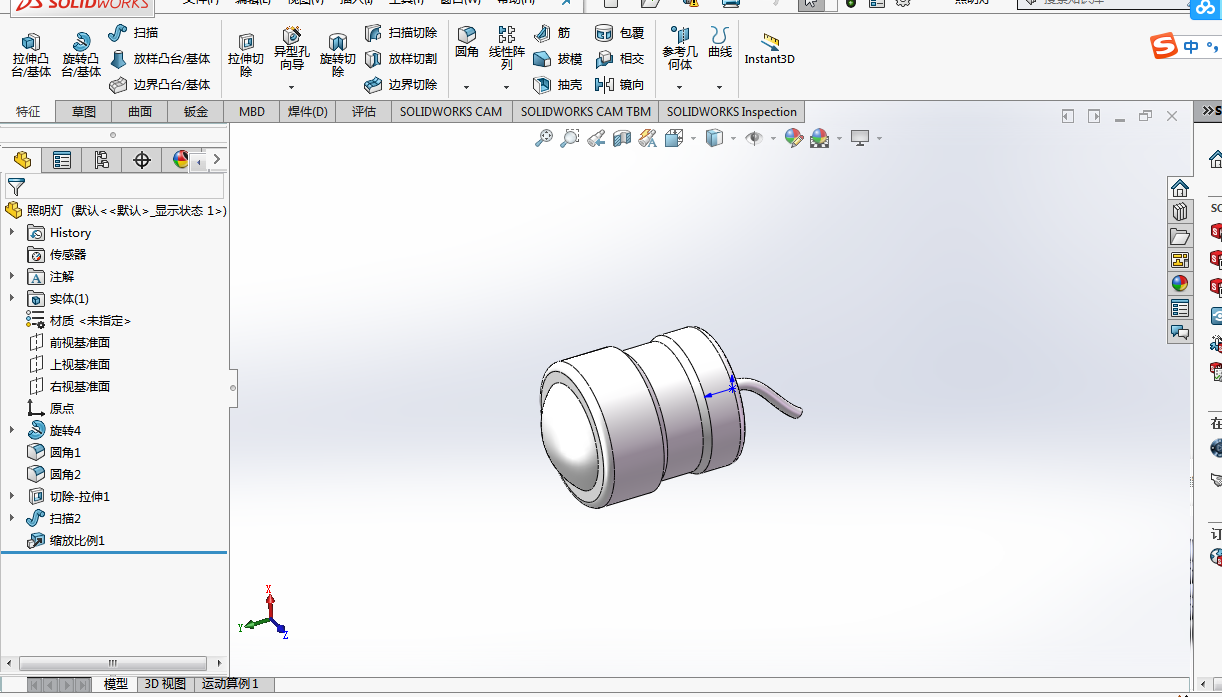Click the Shell (抽壳) tool
The height and width of the screenshot is (697, 1222).
[557, 85]
